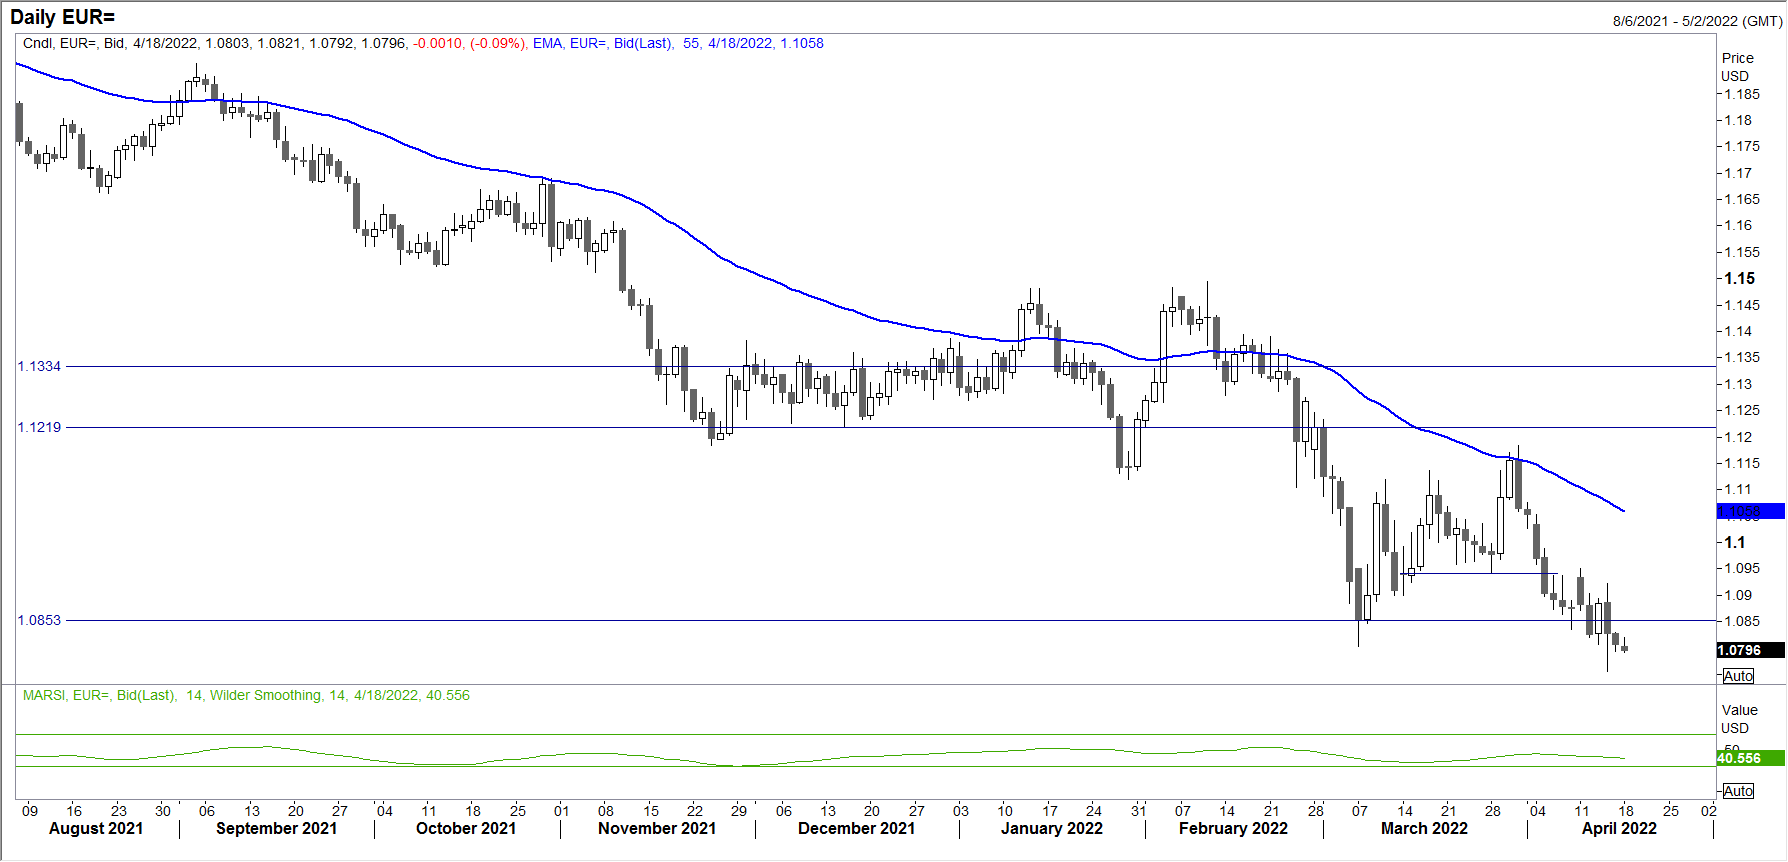Viewport: 1788px width, 862px height.
Task: Click the 1.1334 horizontal level label
Action: (x=39, y=366)
